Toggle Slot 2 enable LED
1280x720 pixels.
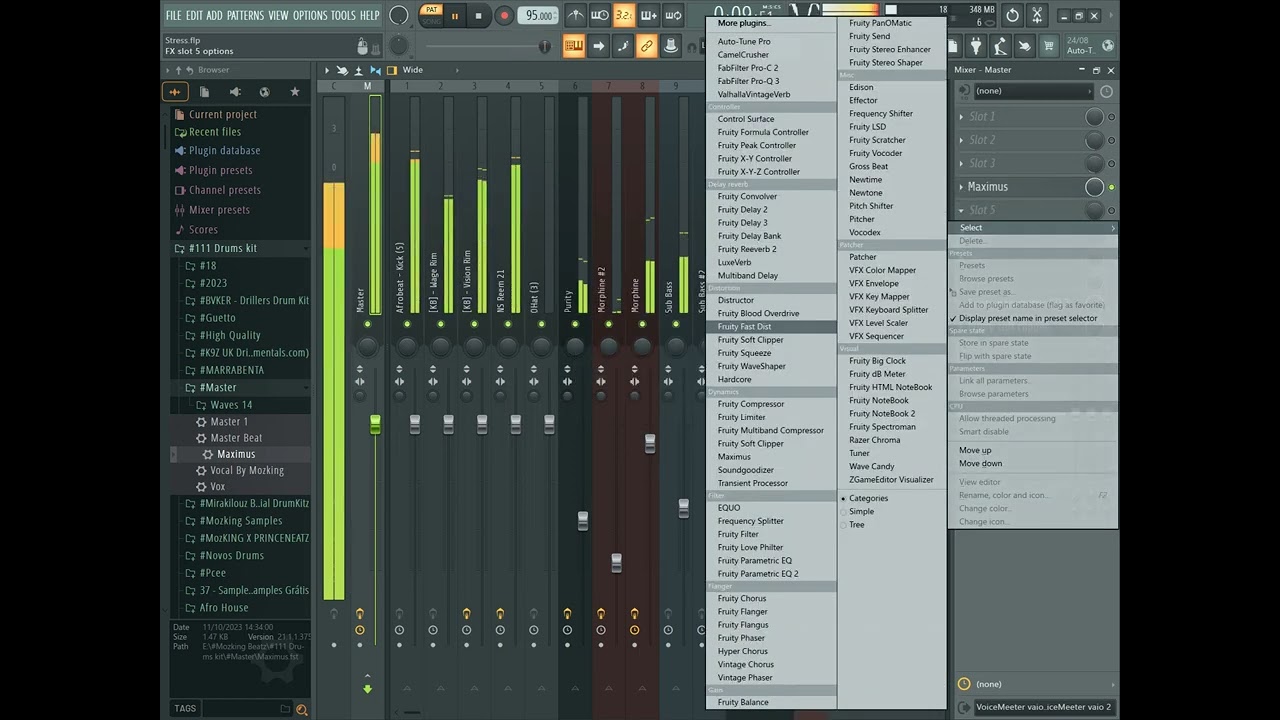(1111, 140)
